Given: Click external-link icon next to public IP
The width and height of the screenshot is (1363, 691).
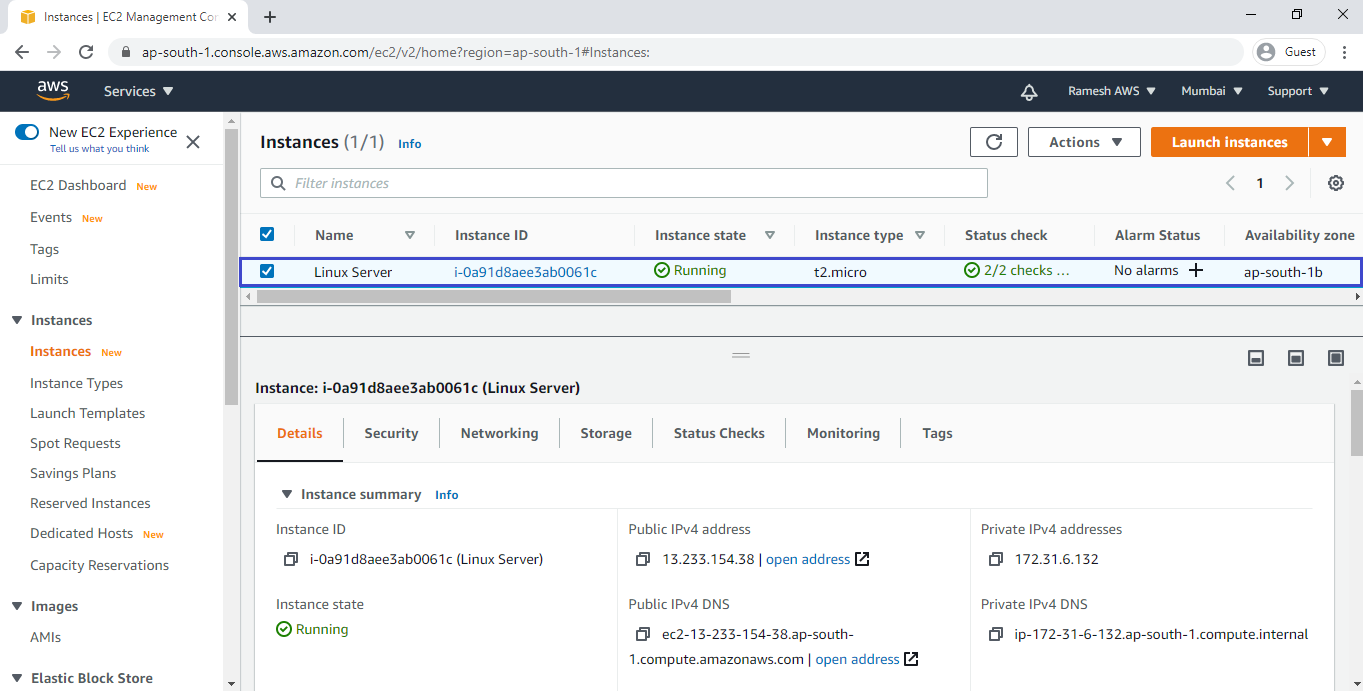Looking at the screenshot, I should (862, 559).
